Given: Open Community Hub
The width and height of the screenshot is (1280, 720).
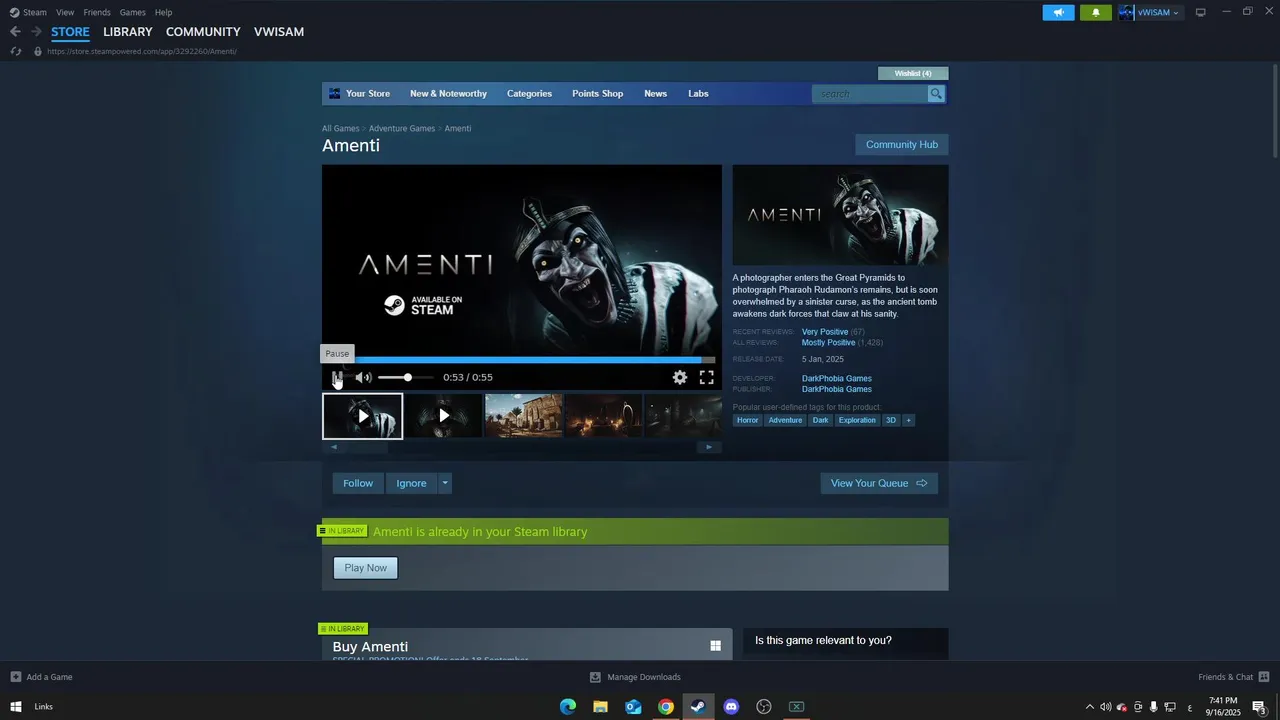Looking at the screenshot, I should 902,145.
